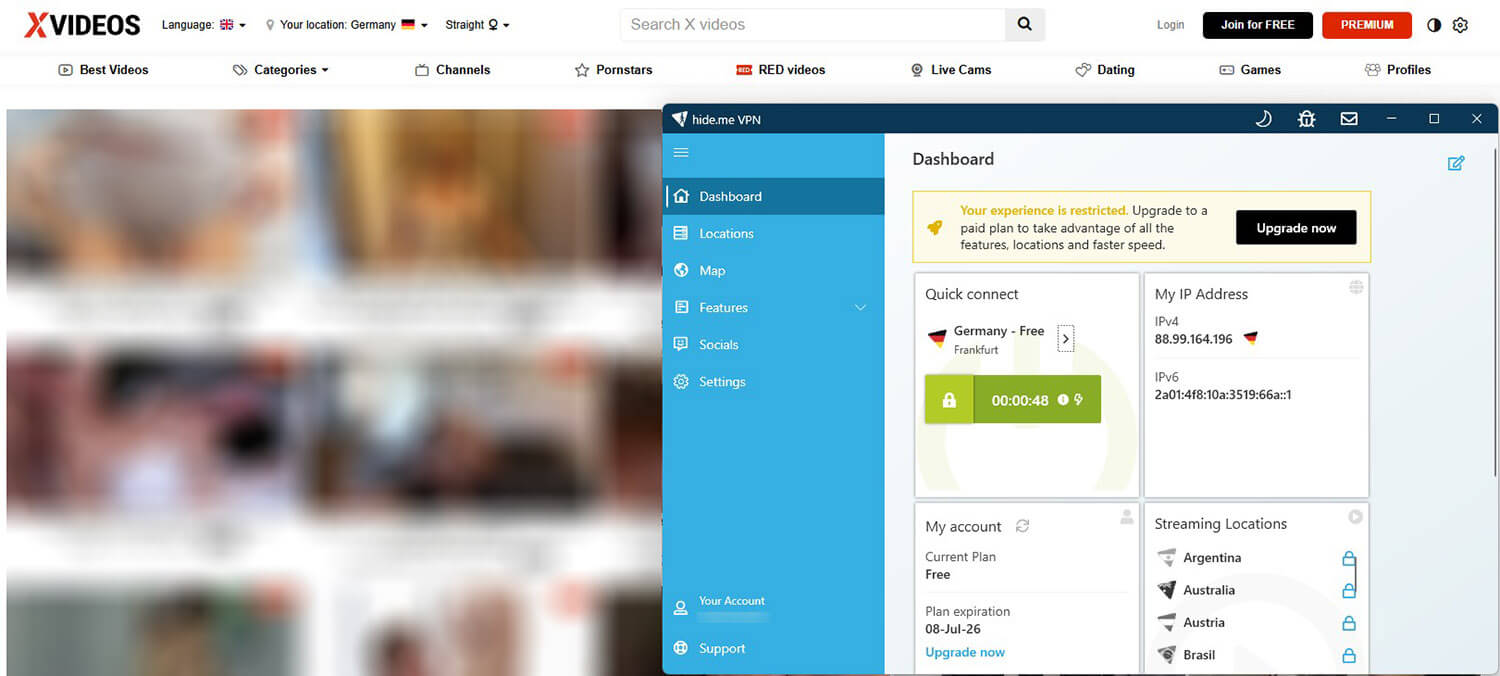Click the red PREMIUM button
1500x676 pixels.
[1367, 25]
